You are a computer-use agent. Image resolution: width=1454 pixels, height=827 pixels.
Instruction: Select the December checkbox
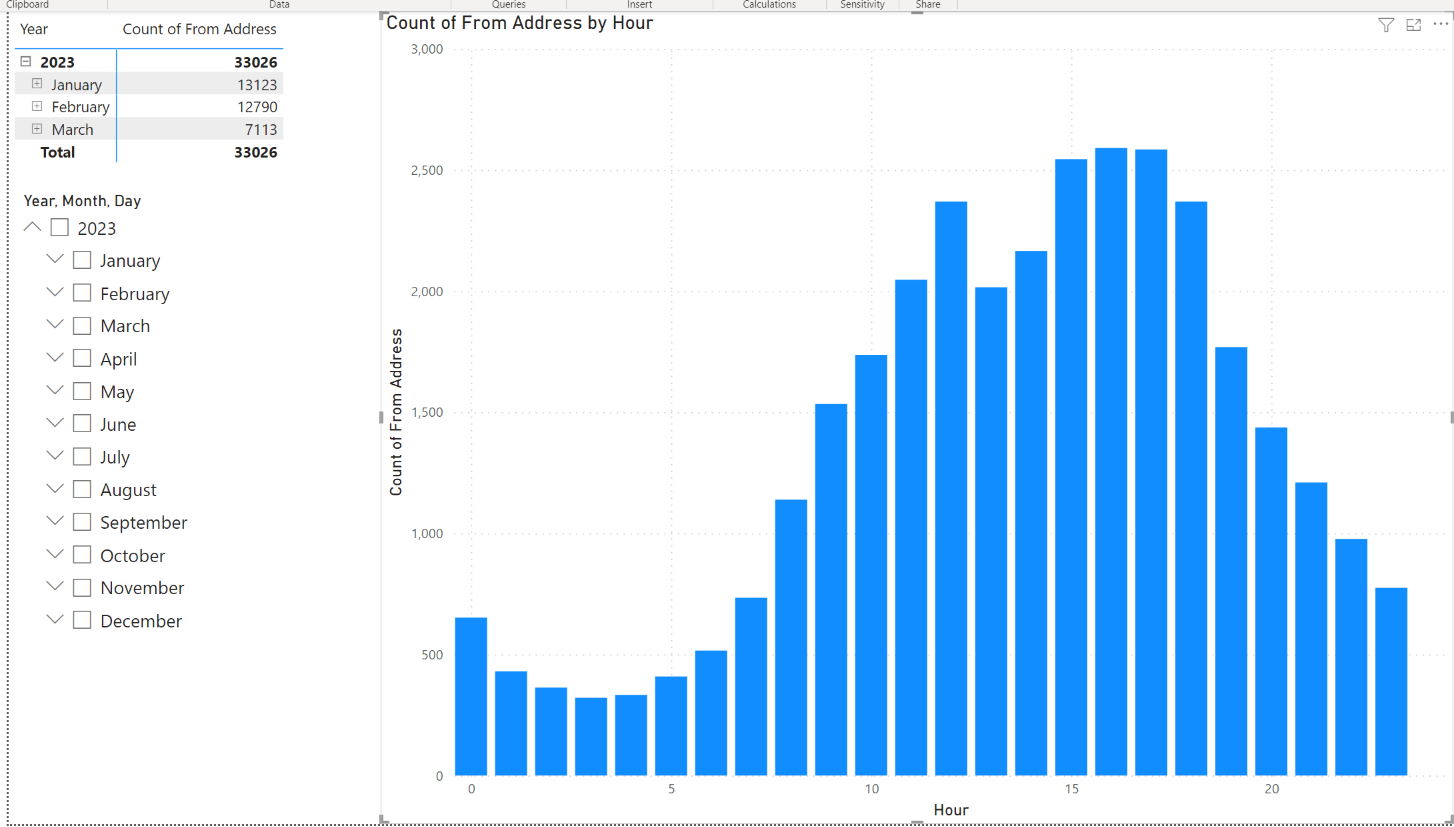click(82, 620)
